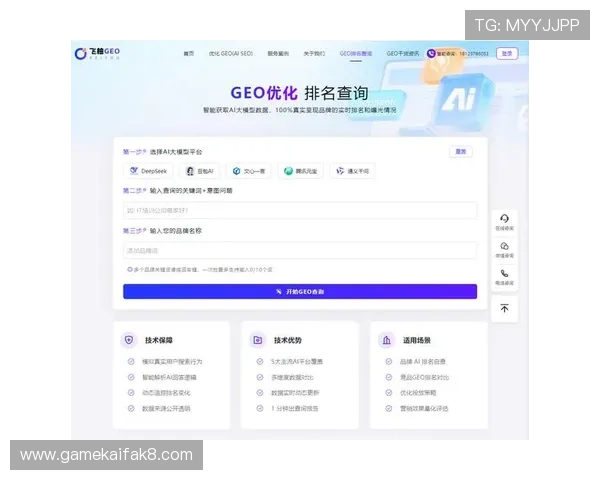Viewport: 600px width, 480px height.
Task: Focus the keyword question input field
Action: click(300, 210)
